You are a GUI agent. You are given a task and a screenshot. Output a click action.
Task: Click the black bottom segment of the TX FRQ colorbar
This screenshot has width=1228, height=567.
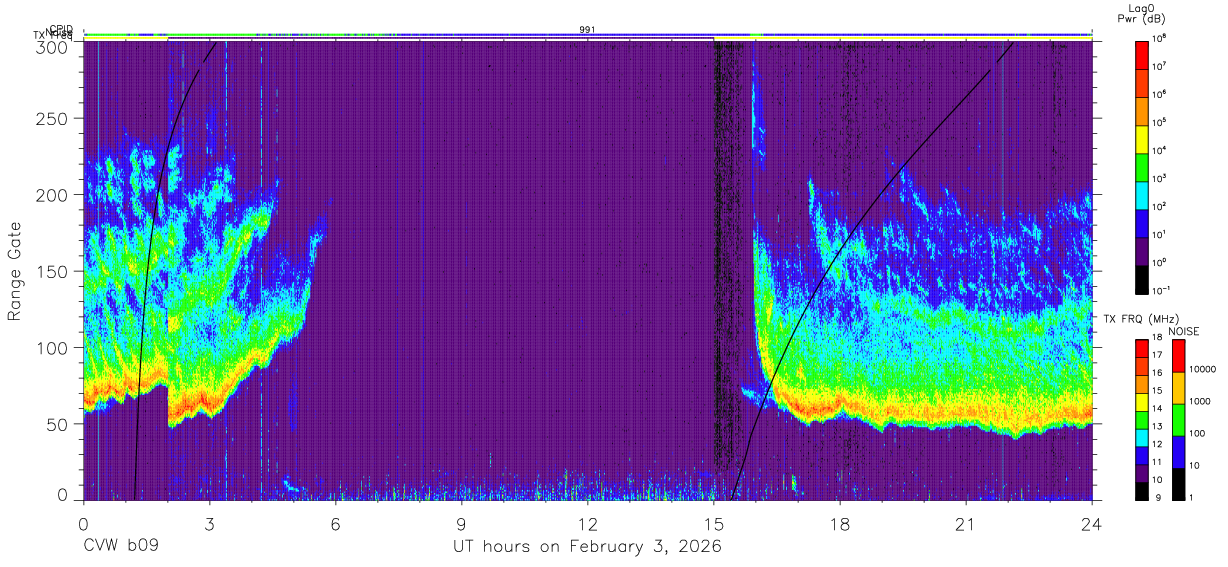click(x=1142, y=489)
